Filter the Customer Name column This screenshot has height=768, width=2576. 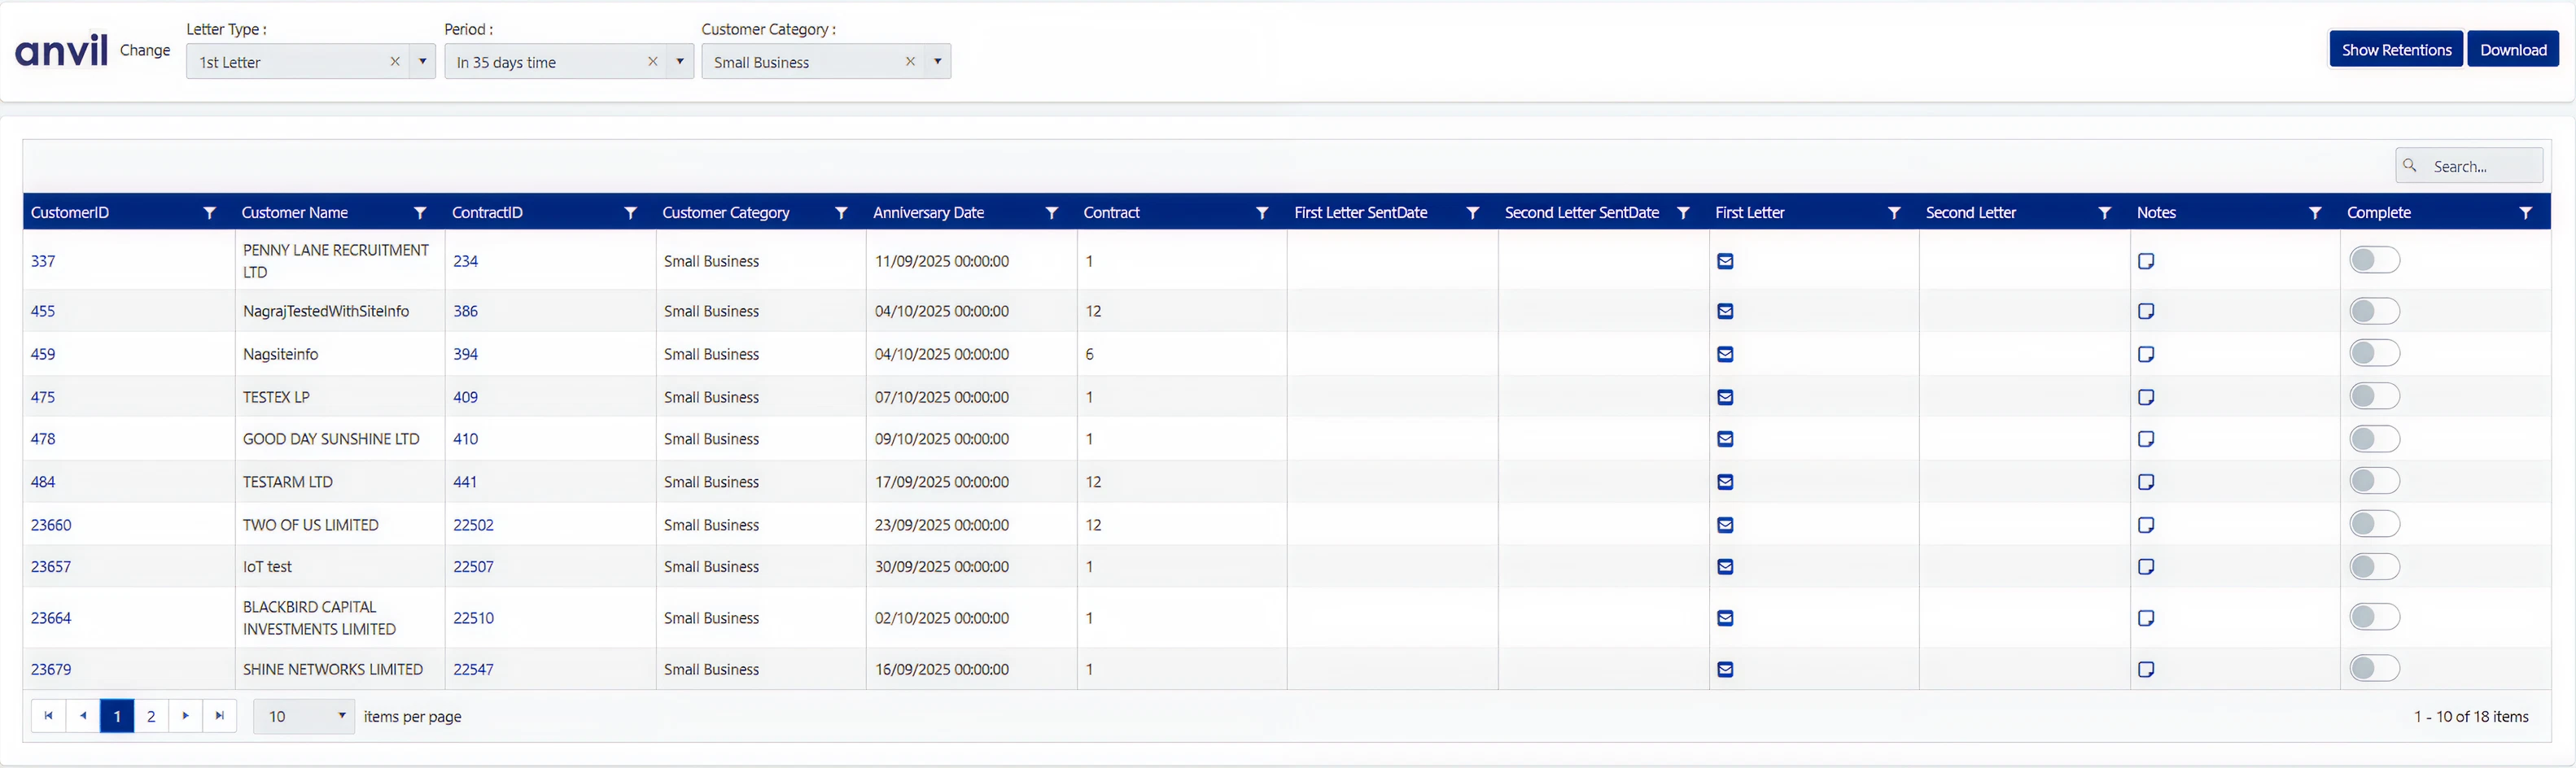420,213
